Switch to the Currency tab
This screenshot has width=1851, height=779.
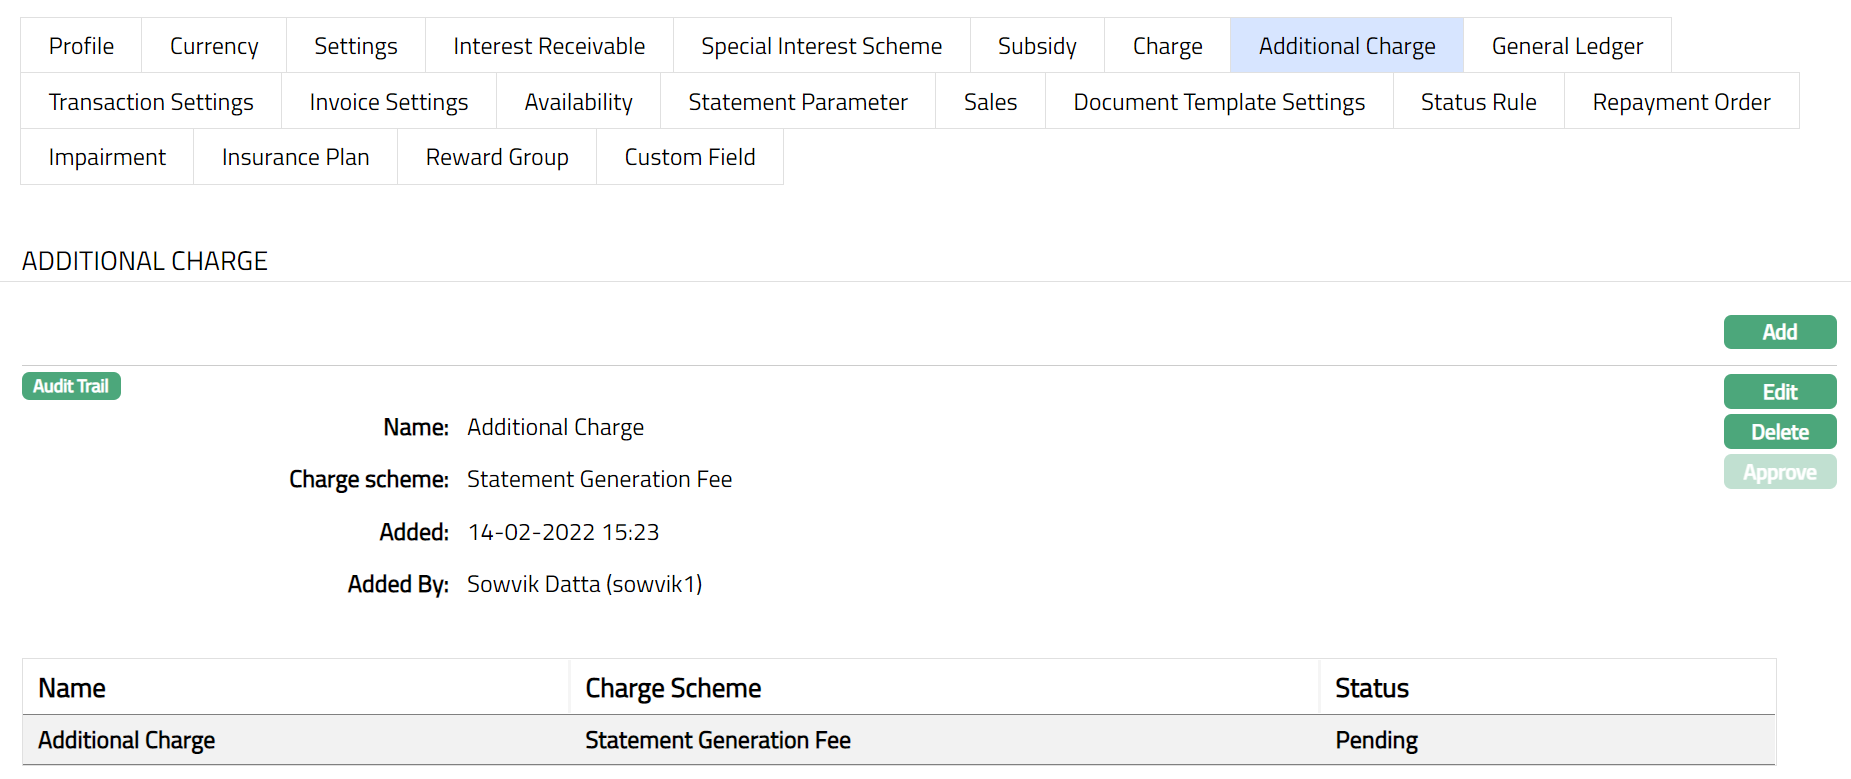(214, 46)
